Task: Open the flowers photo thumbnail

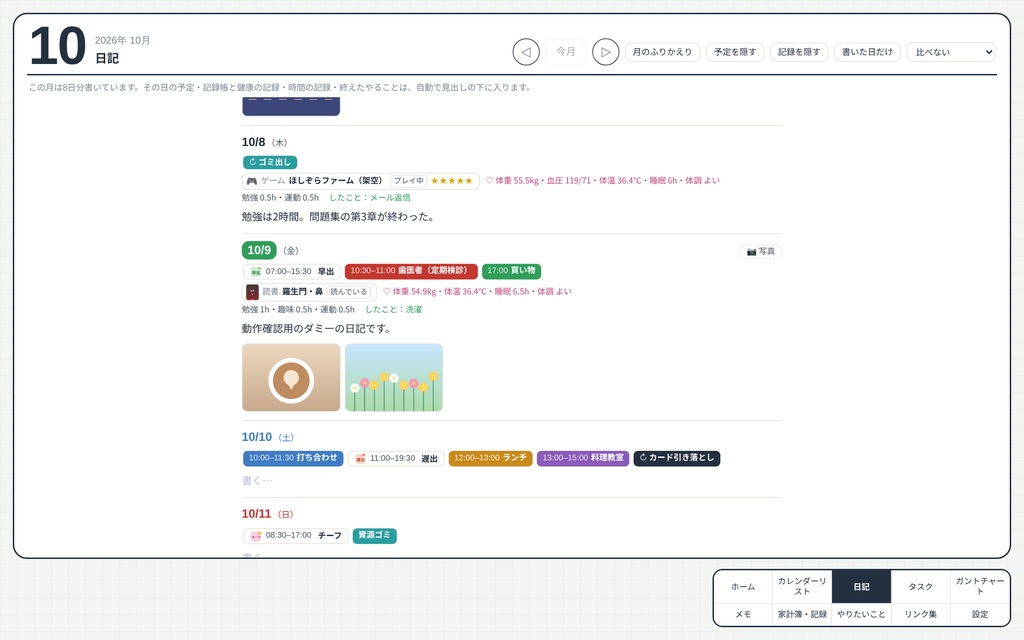Action: [x=394, y=377]
